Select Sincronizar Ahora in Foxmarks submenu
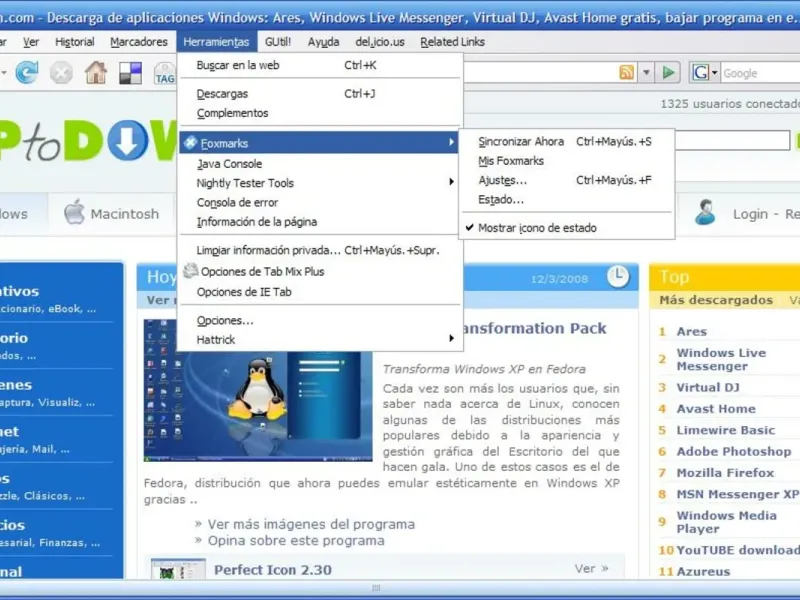Image resolution: width=800 pixels, height=600 pixels. point(567,141)
